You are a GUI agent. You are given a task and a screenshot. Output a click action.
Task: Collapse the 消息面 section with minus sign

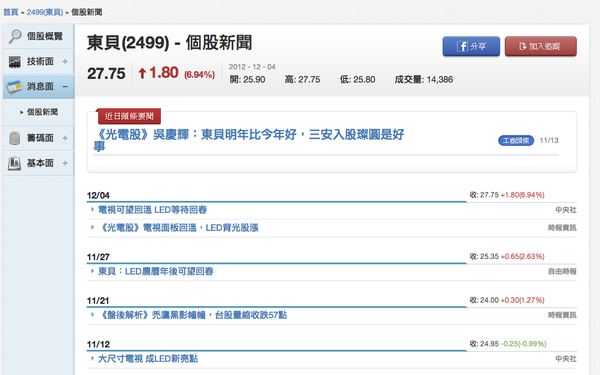(65, 87)
